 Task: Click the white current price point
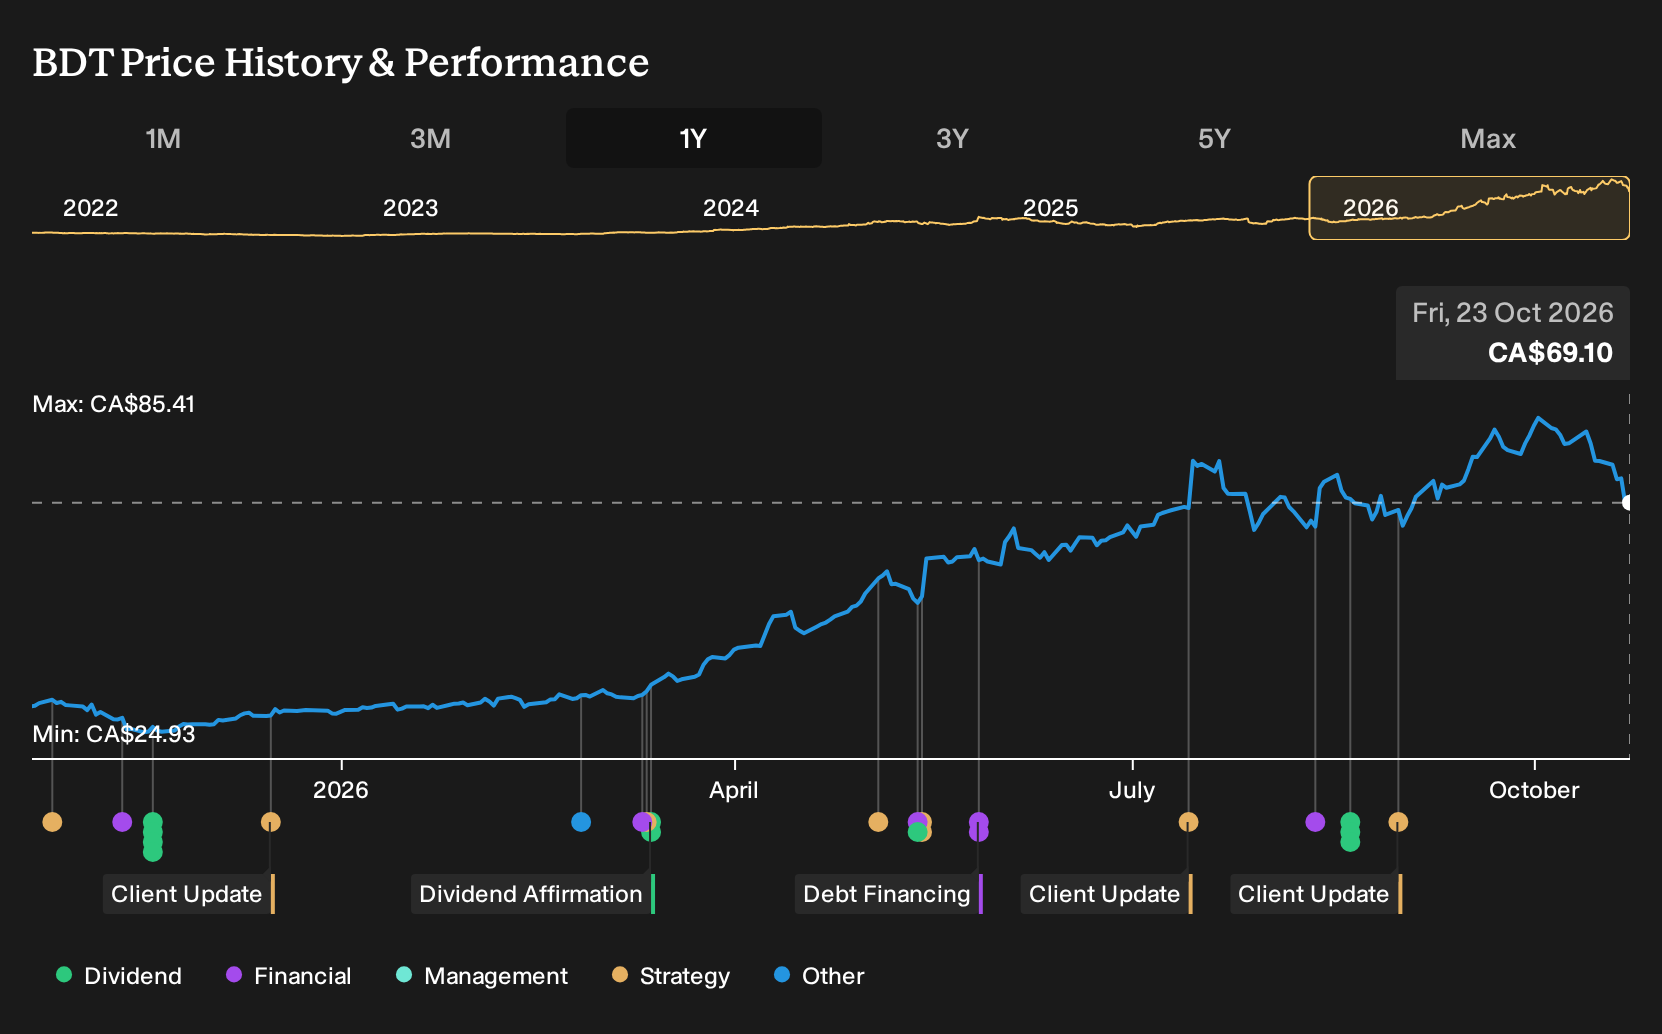1627,502
